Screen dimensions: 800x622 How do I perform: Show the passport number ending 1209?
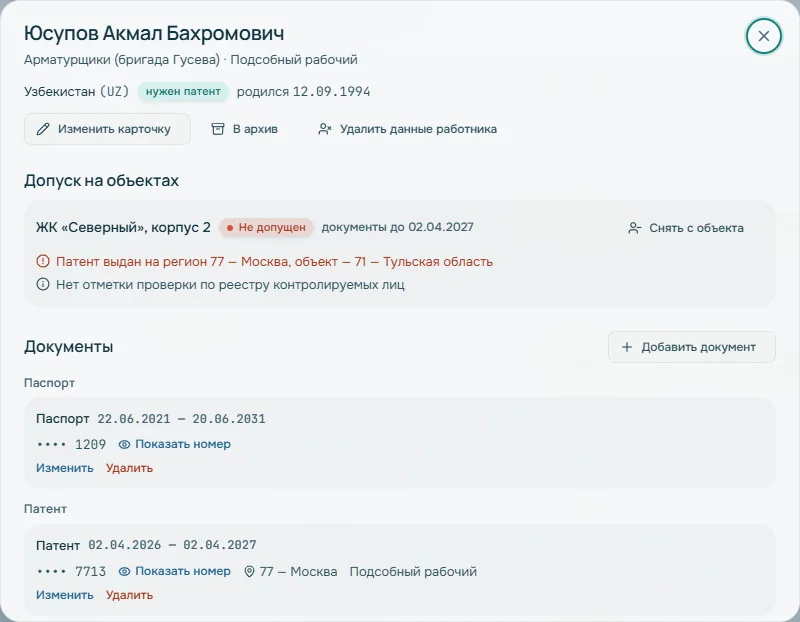(x=175, y=444)
